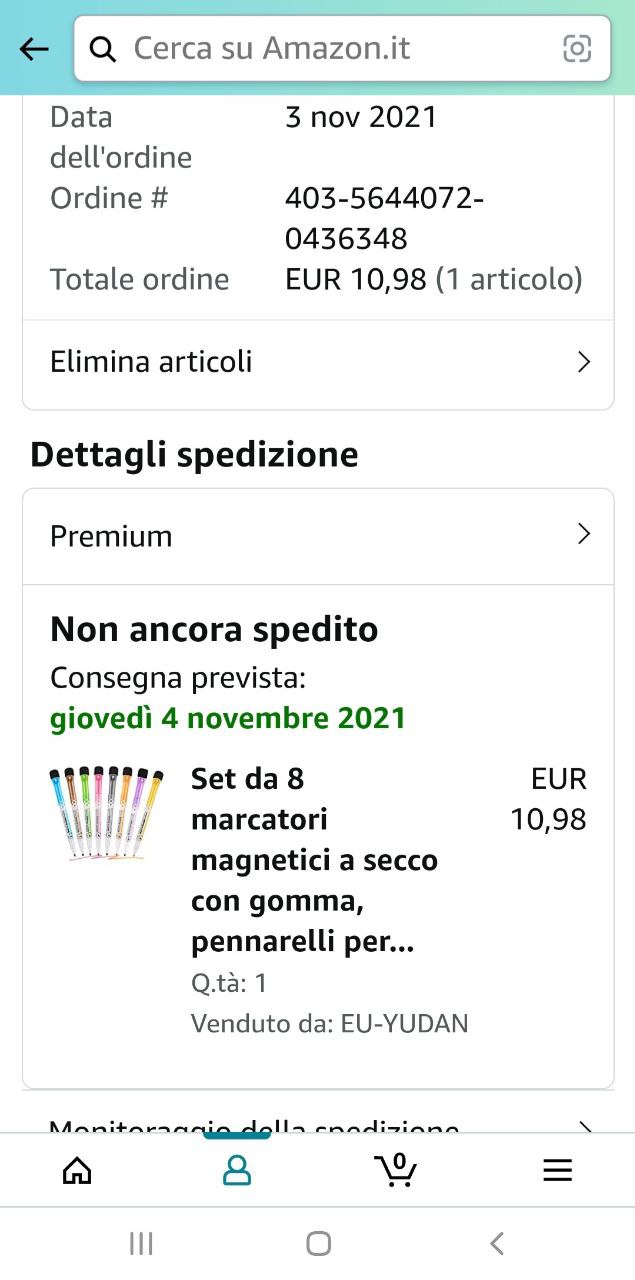
Task: Expand Elimina articoli chevron
Action: [585, 362]
